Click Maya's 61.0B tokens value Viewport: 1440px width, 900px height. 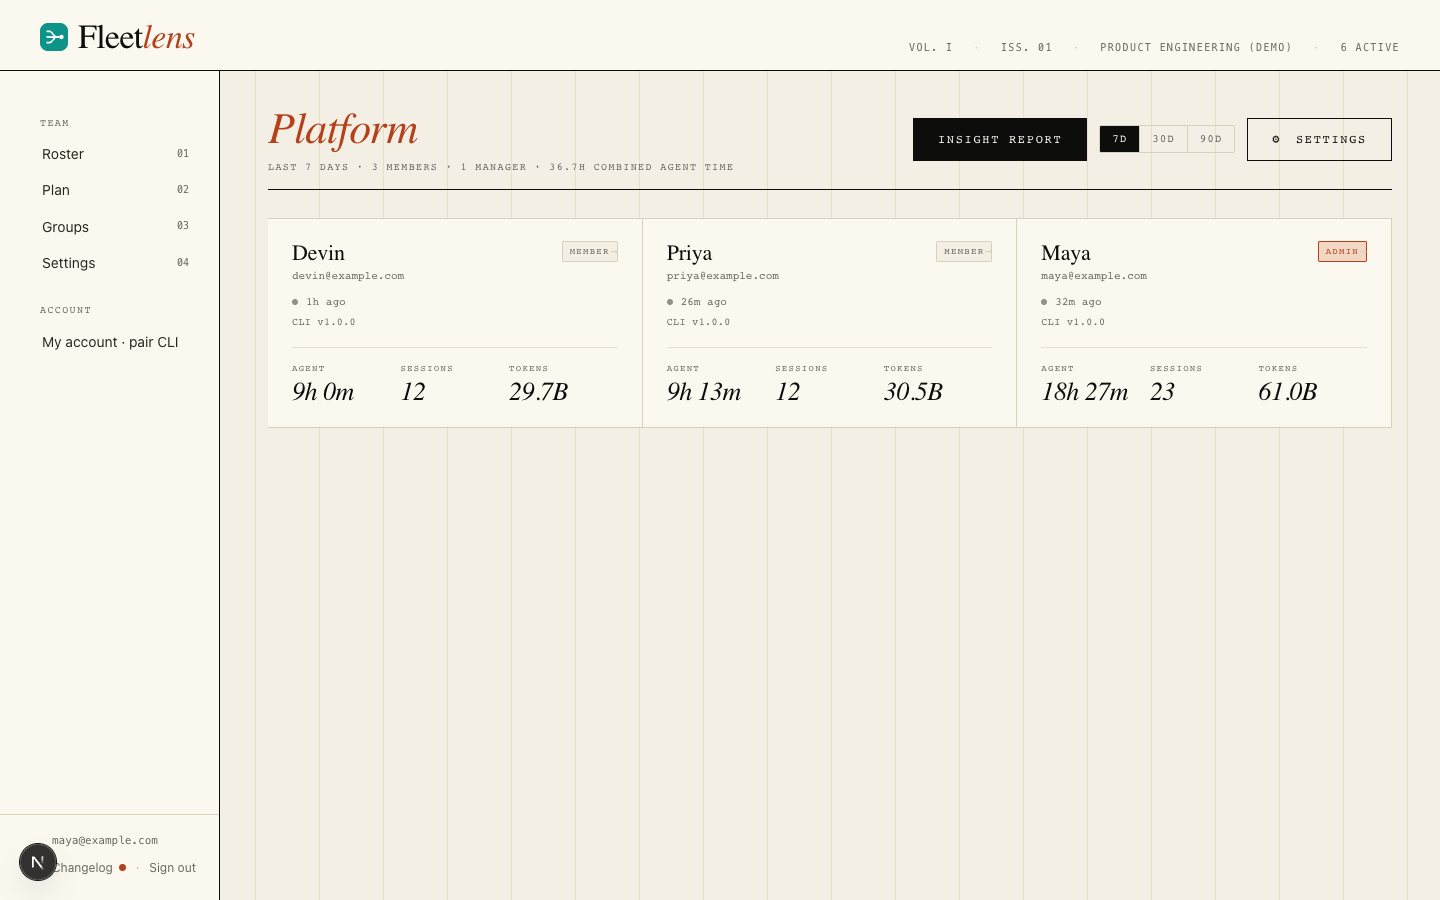(x=1287, y=392)
